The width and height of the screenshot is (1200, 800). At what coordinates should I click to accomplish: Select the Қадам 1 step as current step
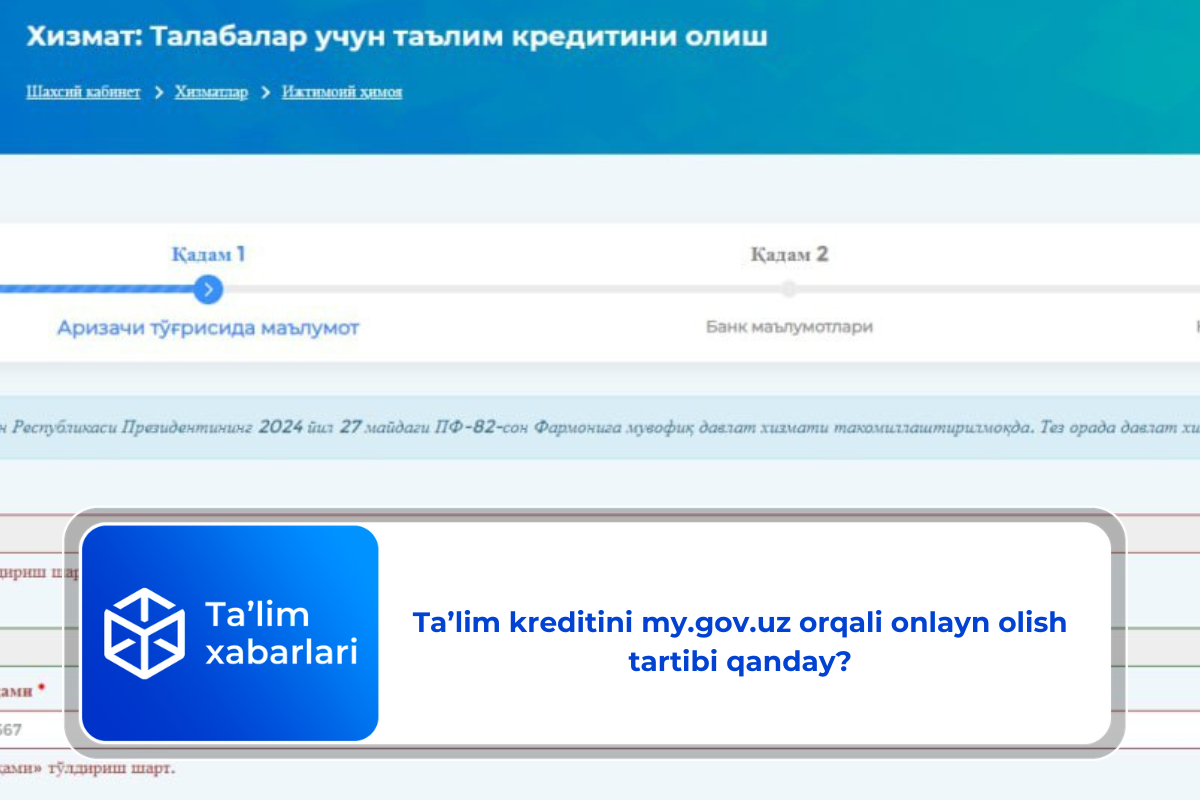[x=208, y=254]
